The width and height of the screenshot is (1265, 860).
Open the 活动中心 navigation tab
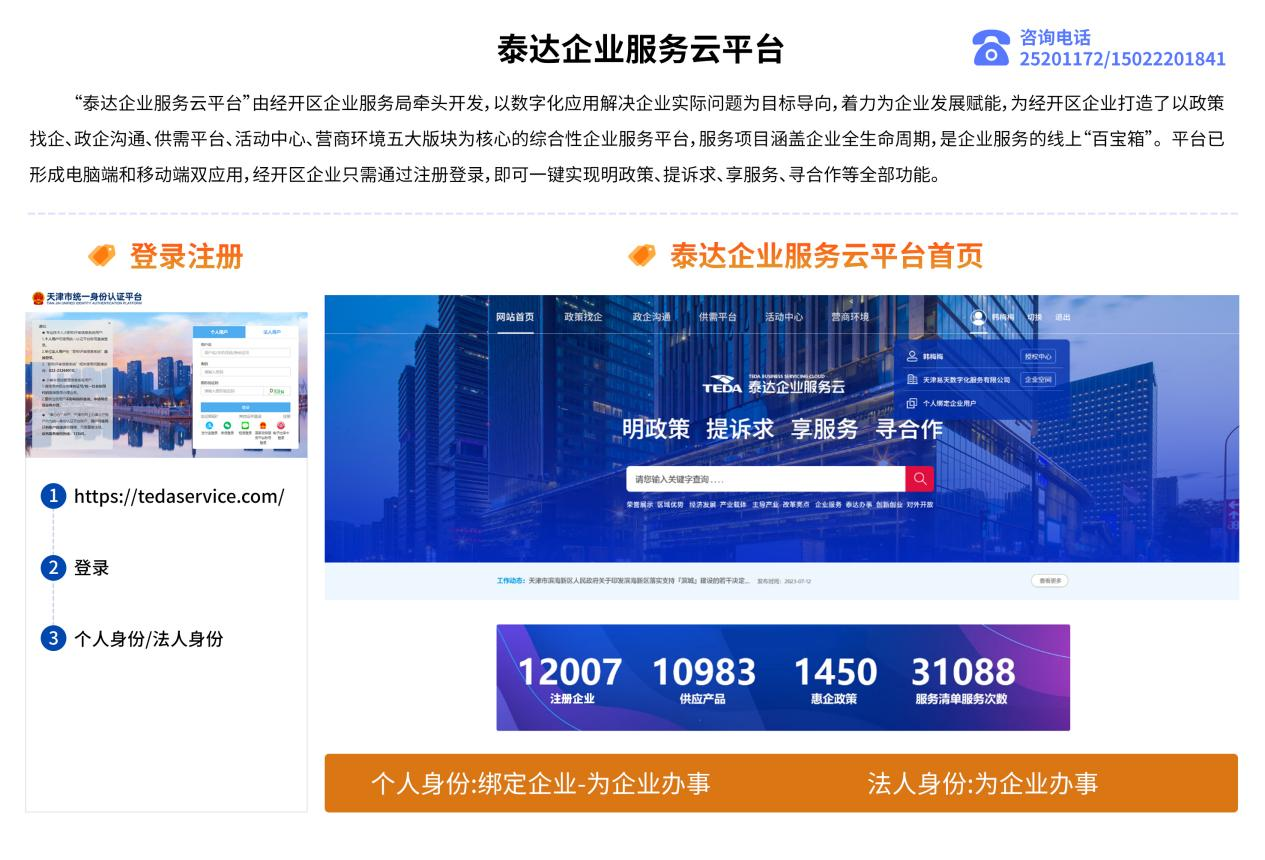coord(784,317)
